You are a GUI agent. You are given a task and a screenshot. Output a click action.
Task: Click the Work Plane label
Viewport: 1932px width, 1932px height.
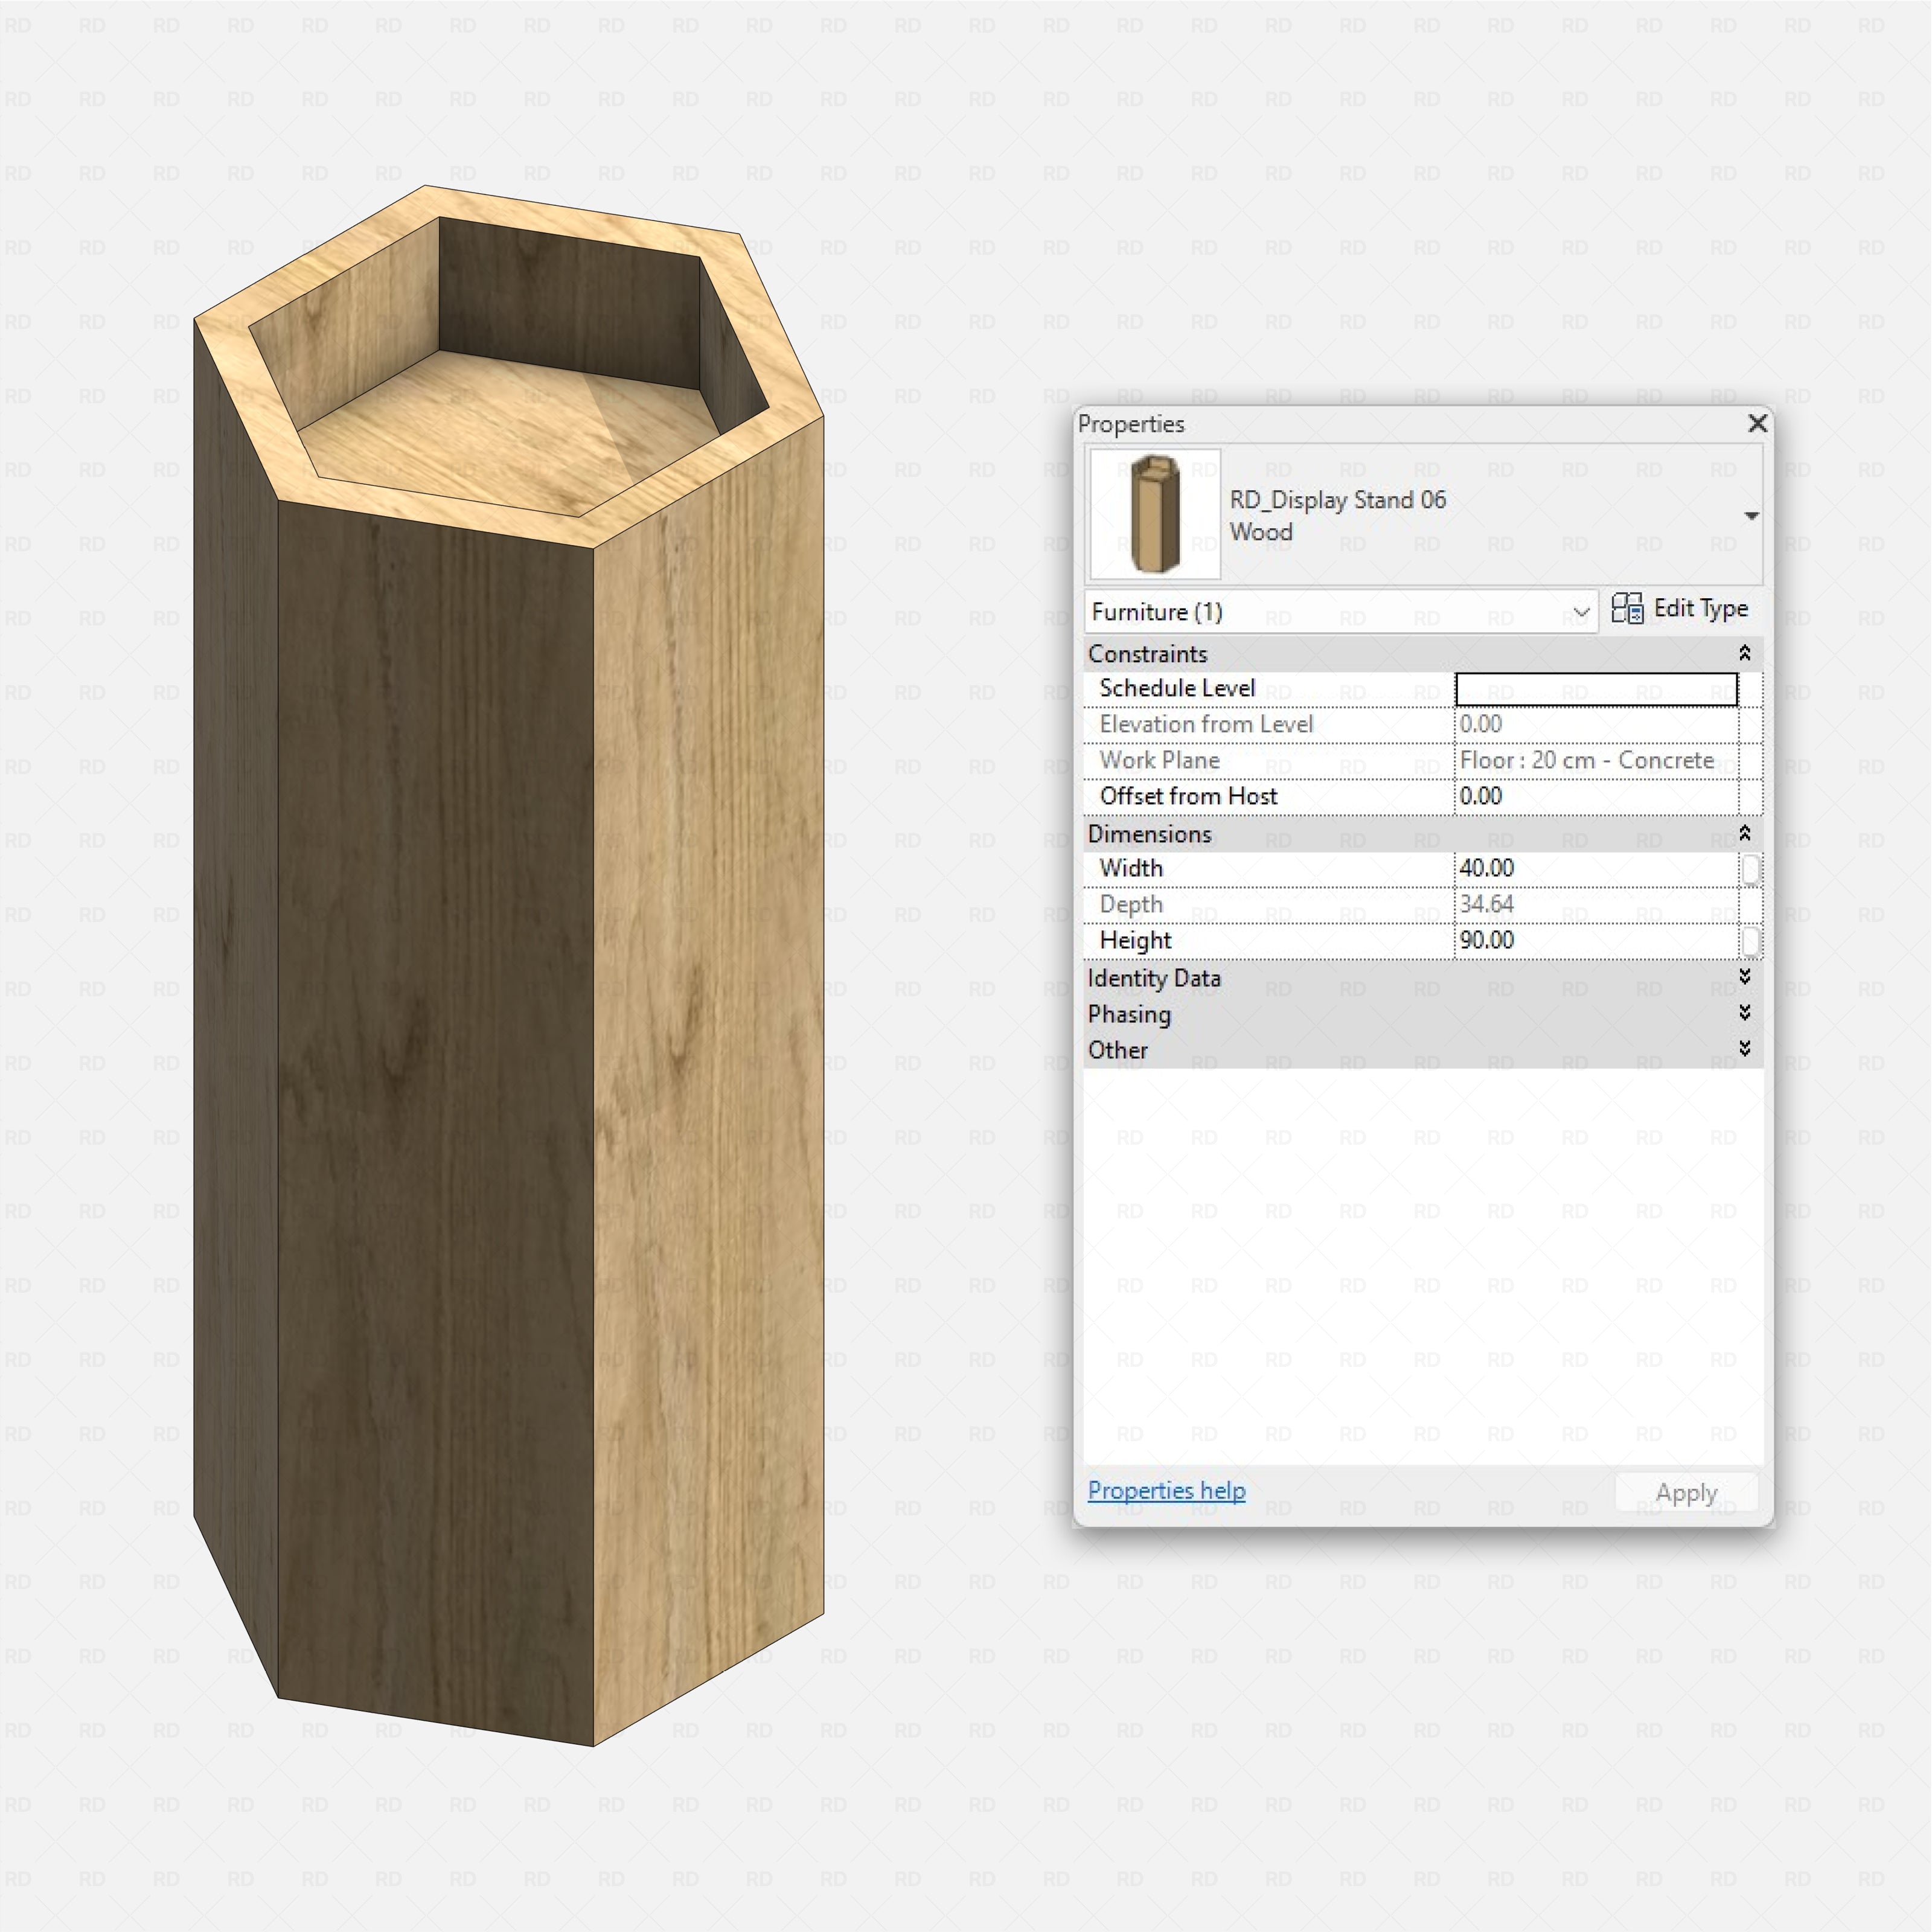pos(1159,760)
